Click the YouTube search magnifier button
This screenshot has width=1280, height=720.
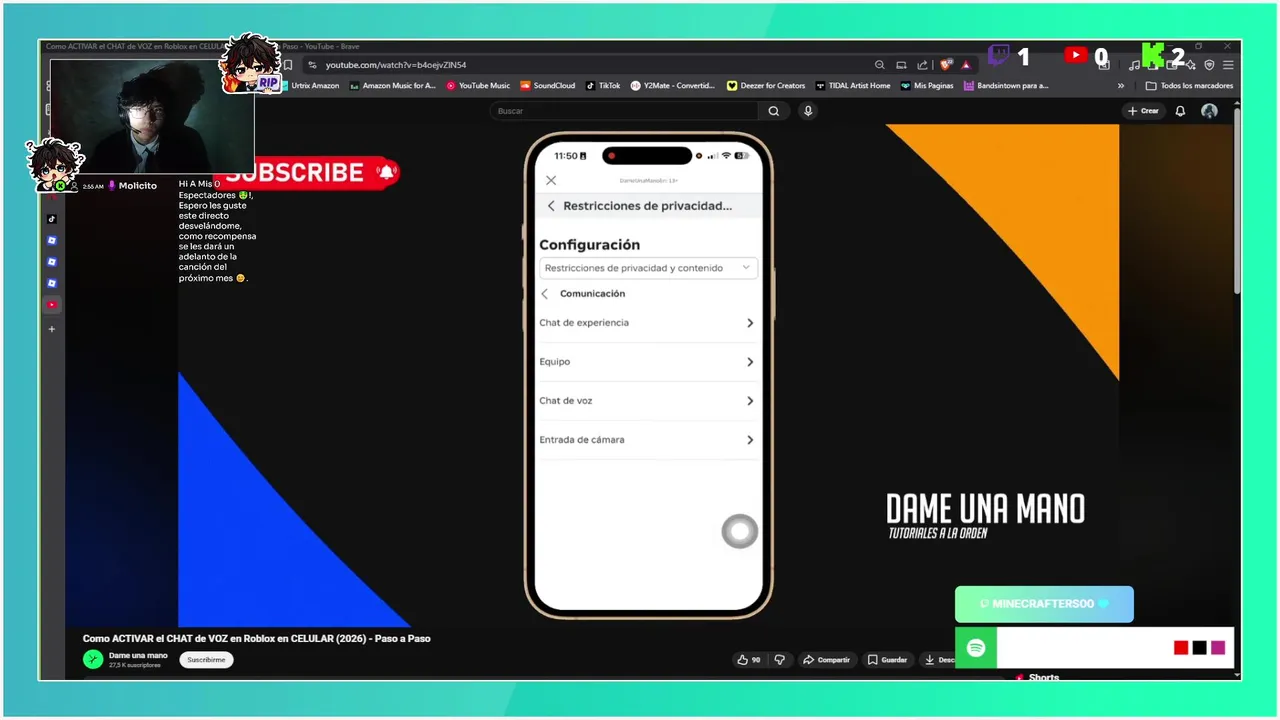coord(773,111)
